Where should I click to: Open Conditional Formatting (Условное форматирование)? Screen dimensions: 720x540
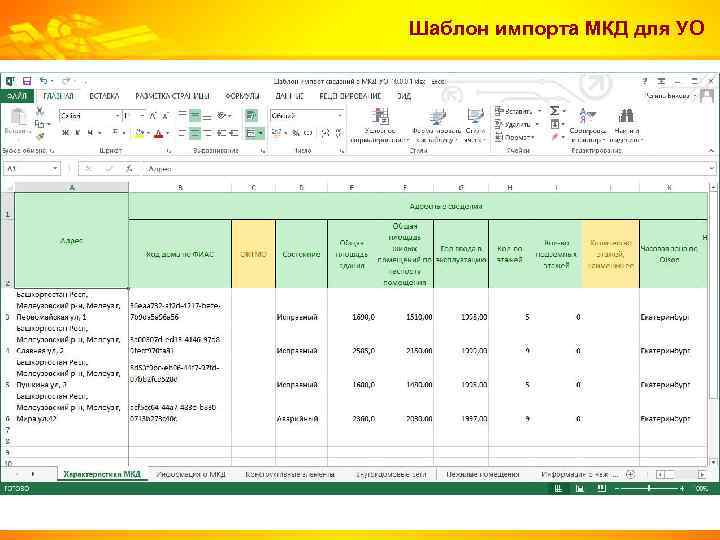tap(380, 126)
